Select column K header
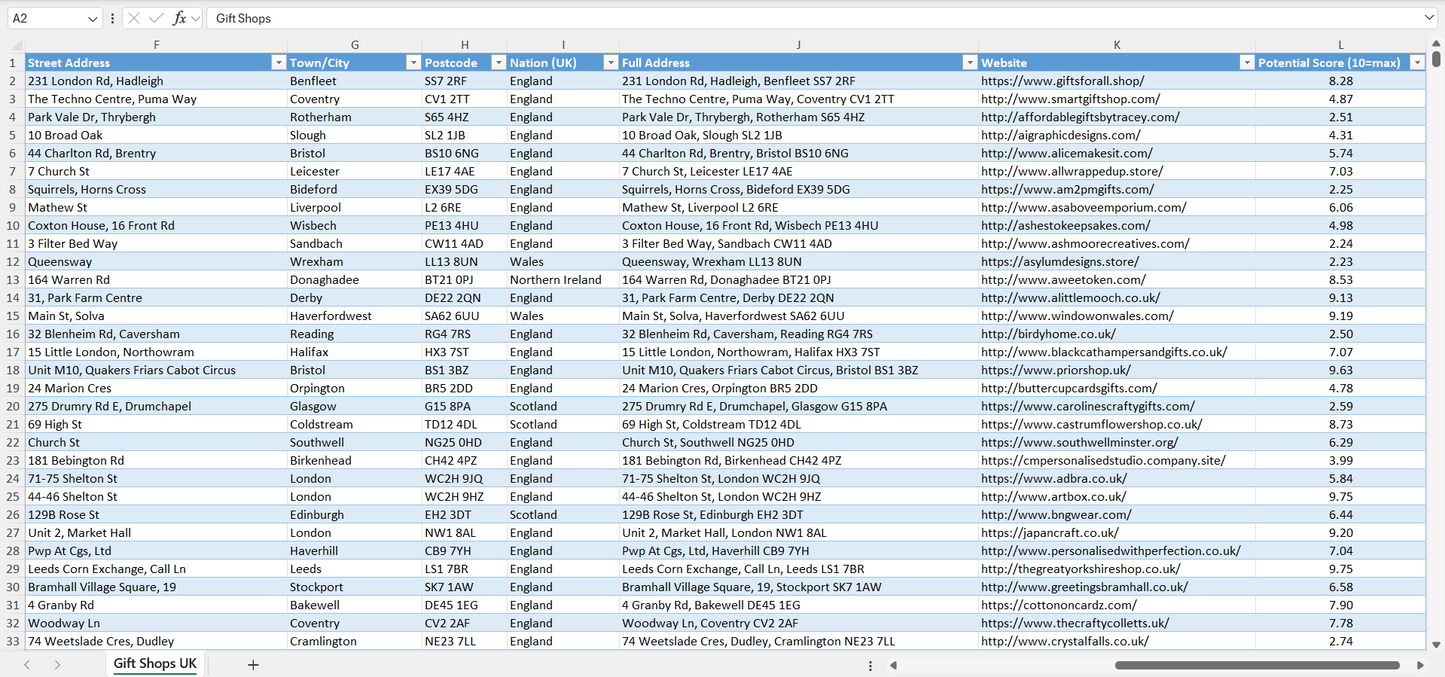The image size is (1445, 677). [x=1116, y=44]
